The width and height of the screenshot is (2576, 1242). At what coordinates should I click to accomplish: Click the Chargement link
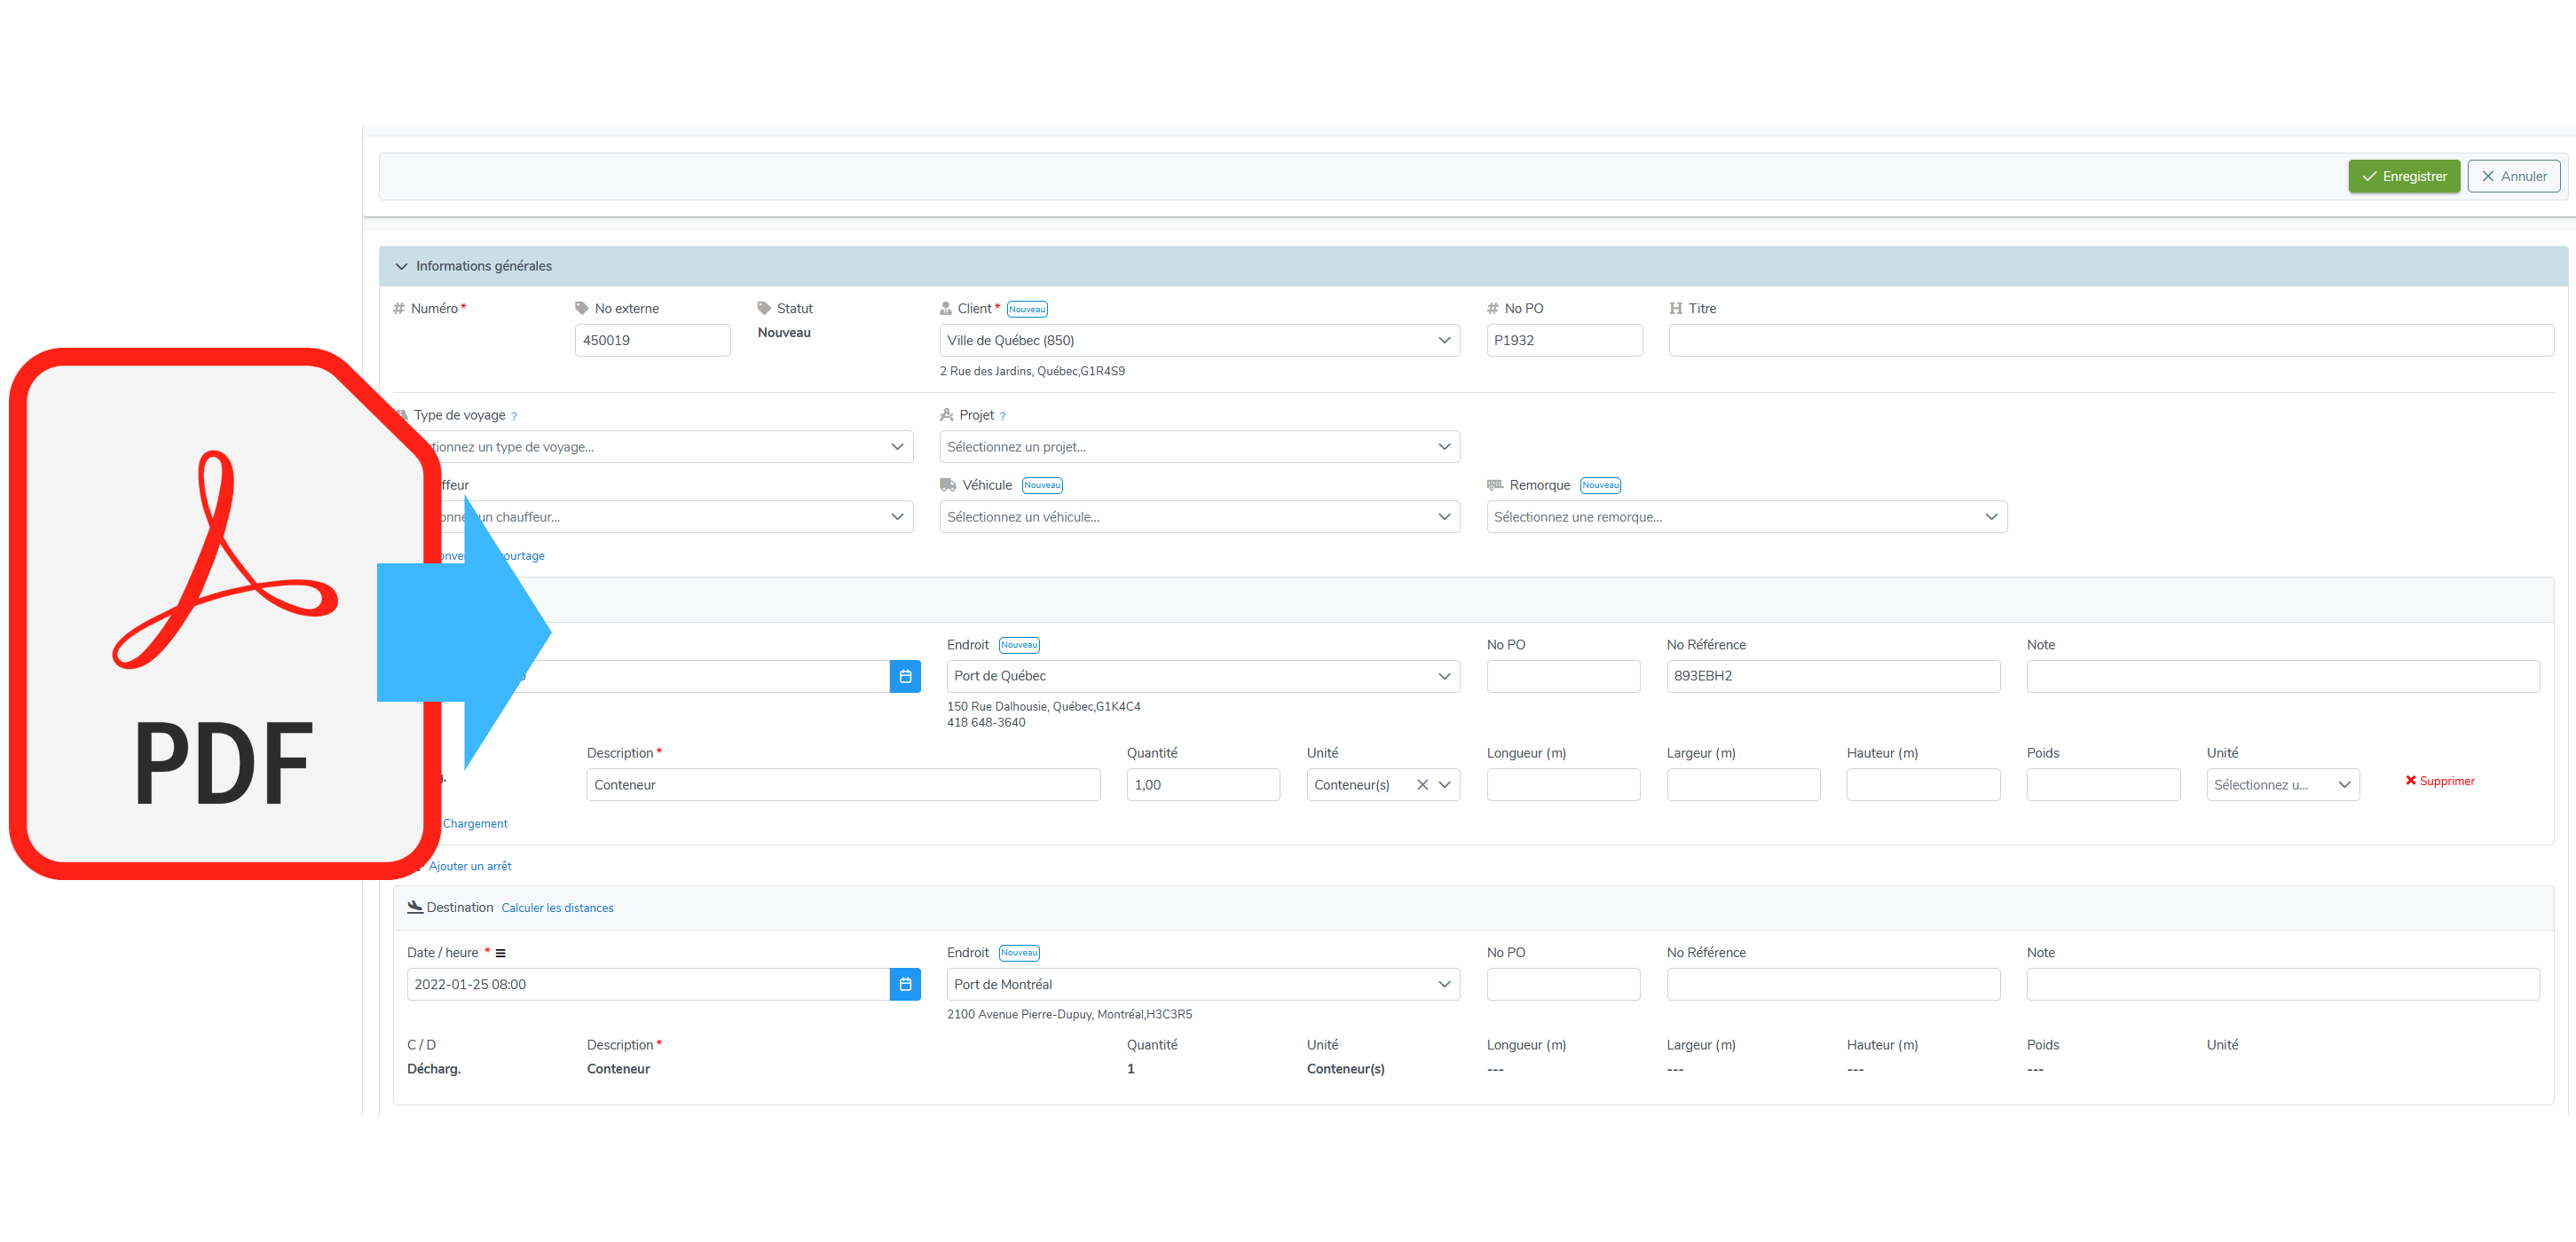pos(475,824)
